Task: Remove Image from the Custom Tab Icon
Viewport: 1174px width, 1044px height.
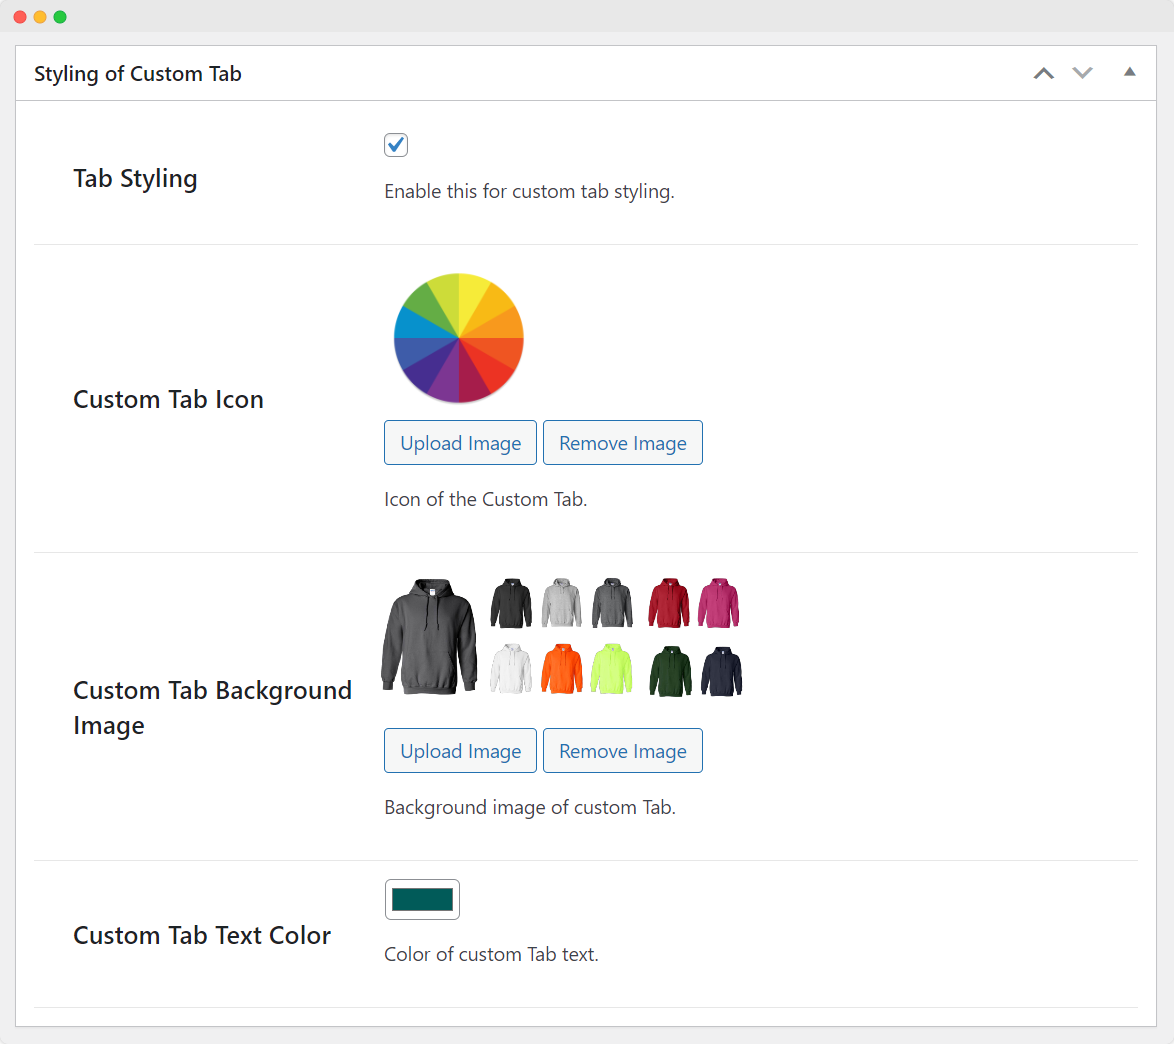Action: pos(622,443)
